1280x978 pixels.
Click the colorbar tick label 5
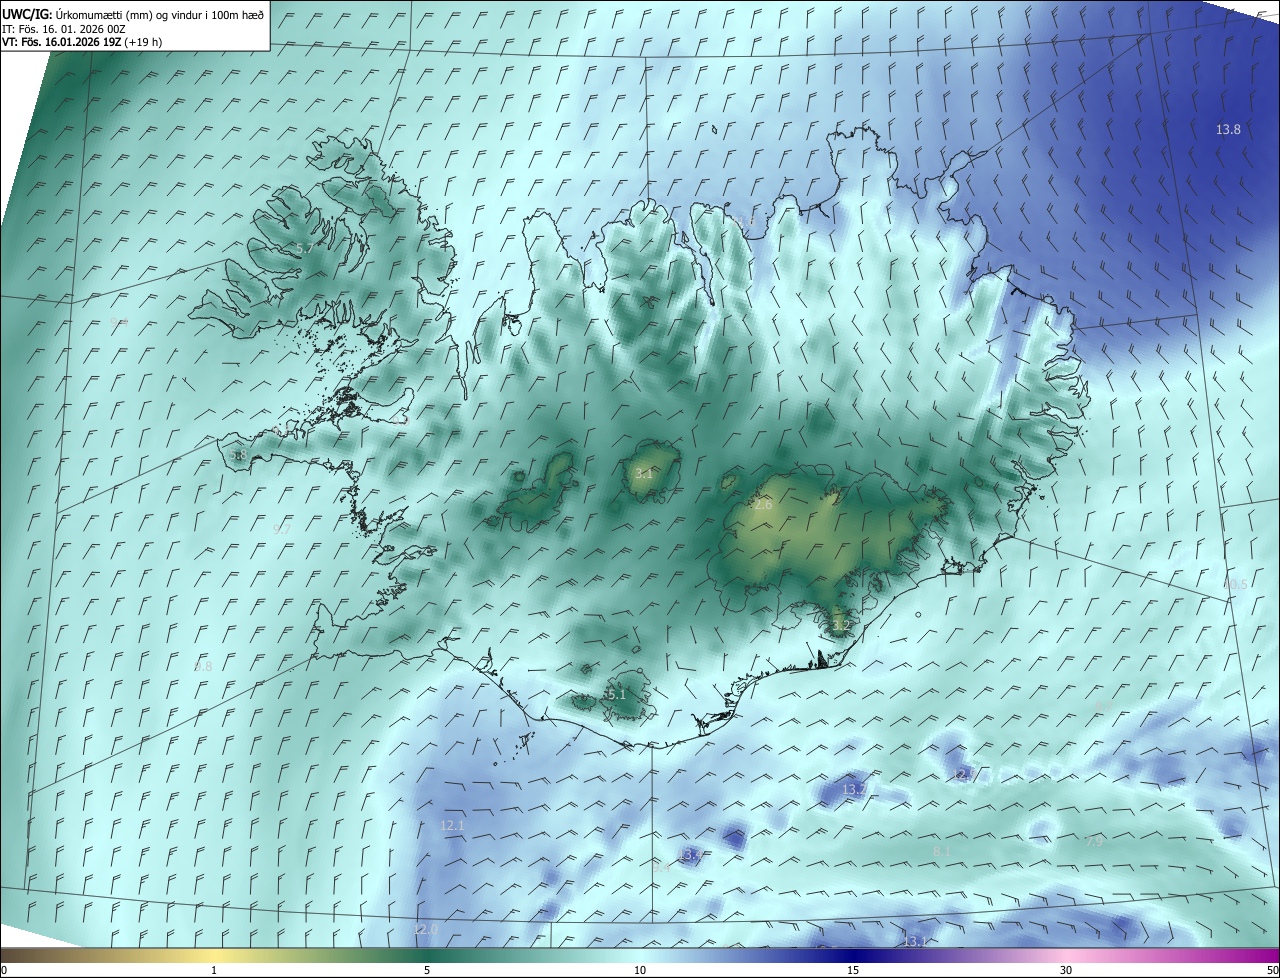pos(427,970)
